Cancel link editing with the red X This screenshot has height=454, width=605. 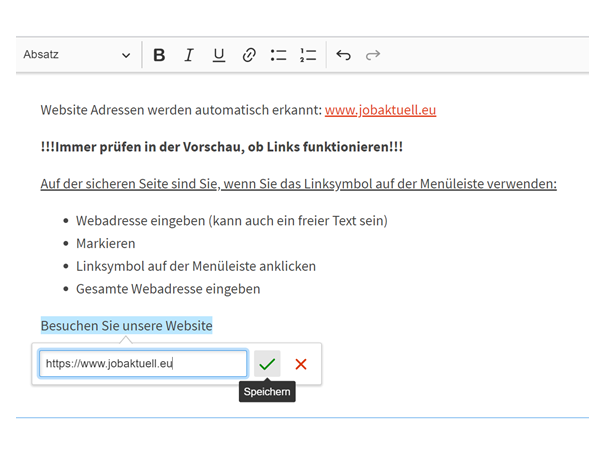[x=301, y=364]
